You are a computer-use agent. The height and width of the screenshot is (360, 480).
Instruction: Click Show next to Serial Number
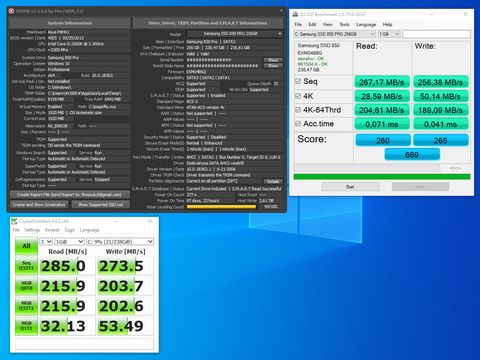click(273, 60)
